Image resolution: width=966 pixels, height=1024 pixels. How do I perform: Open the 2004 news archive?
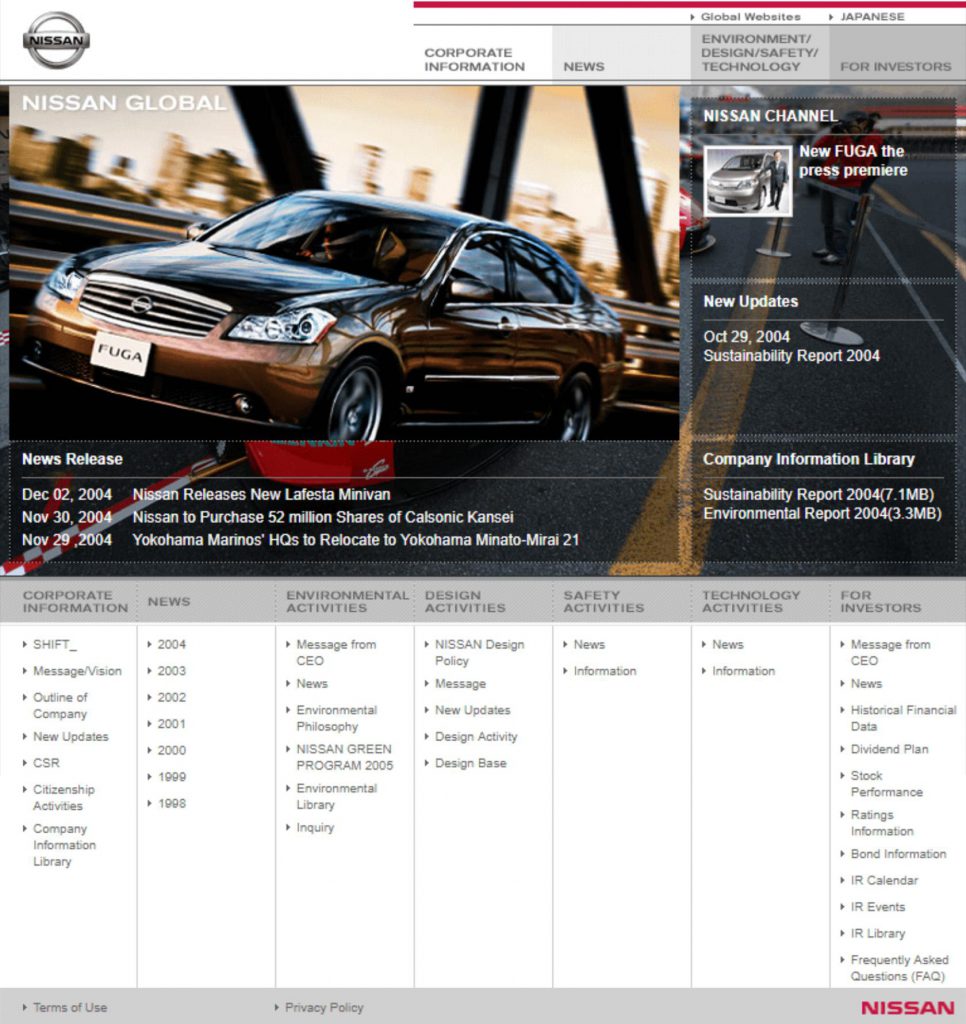[171, 645]
